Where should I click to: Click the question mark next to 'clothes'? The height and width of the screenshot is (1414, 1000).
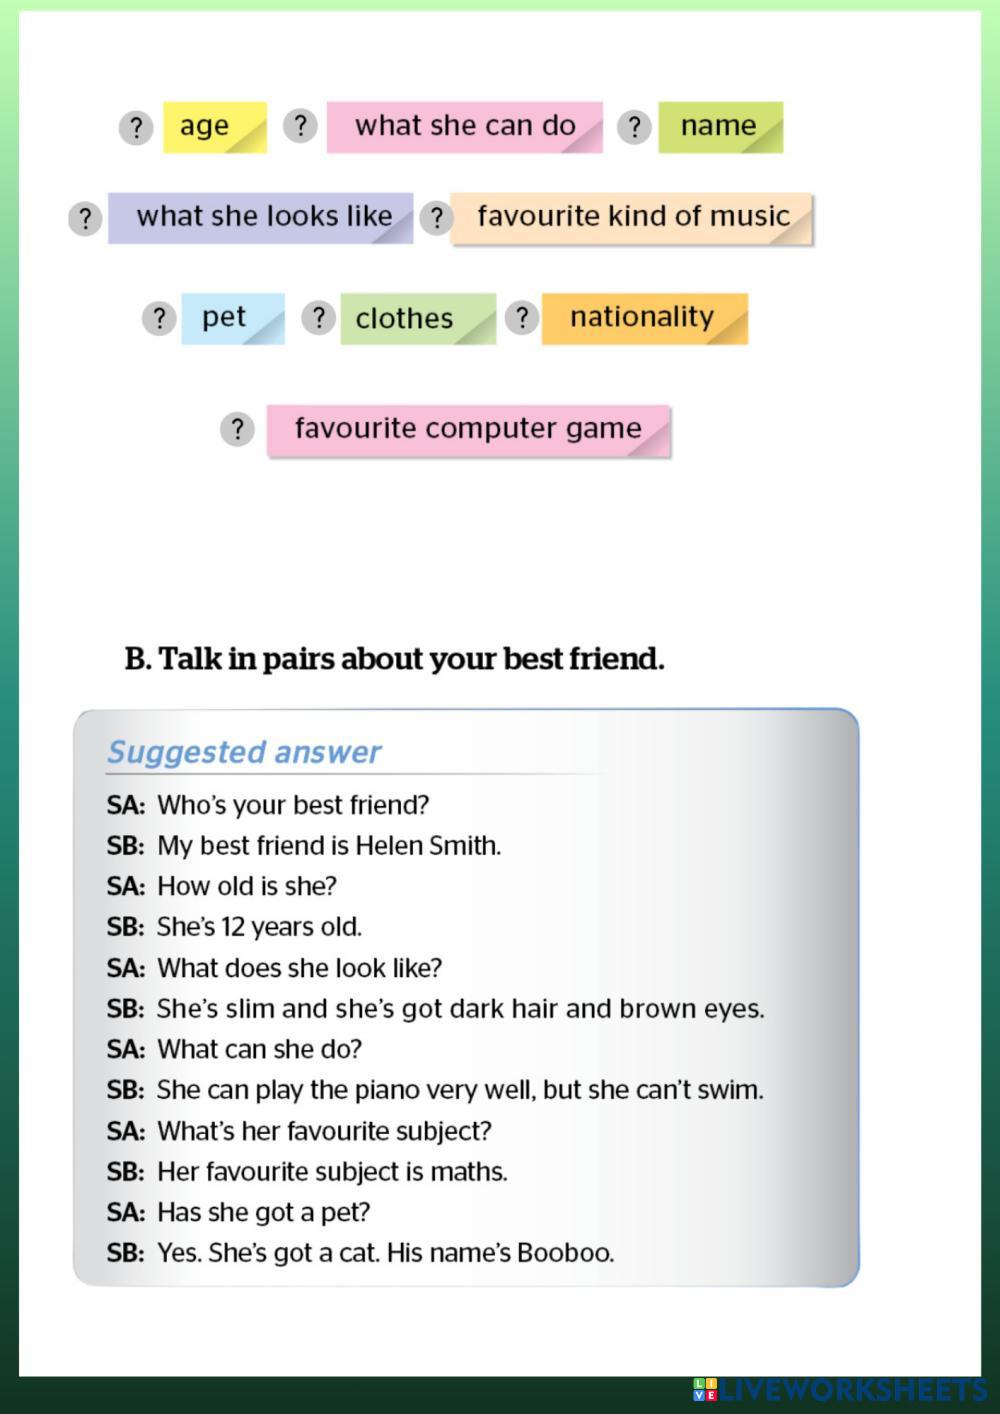(318, 318)
